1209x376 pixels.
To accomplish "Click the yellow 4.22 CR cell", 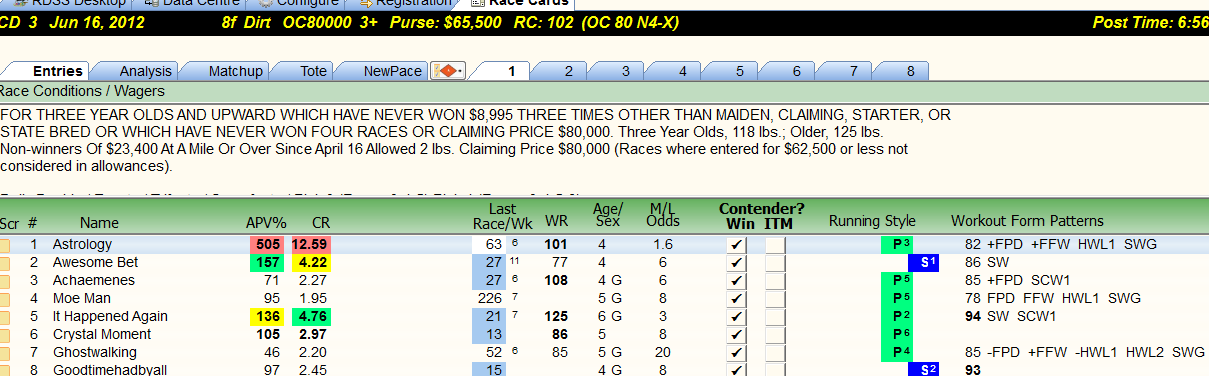I will coord(311,262).
